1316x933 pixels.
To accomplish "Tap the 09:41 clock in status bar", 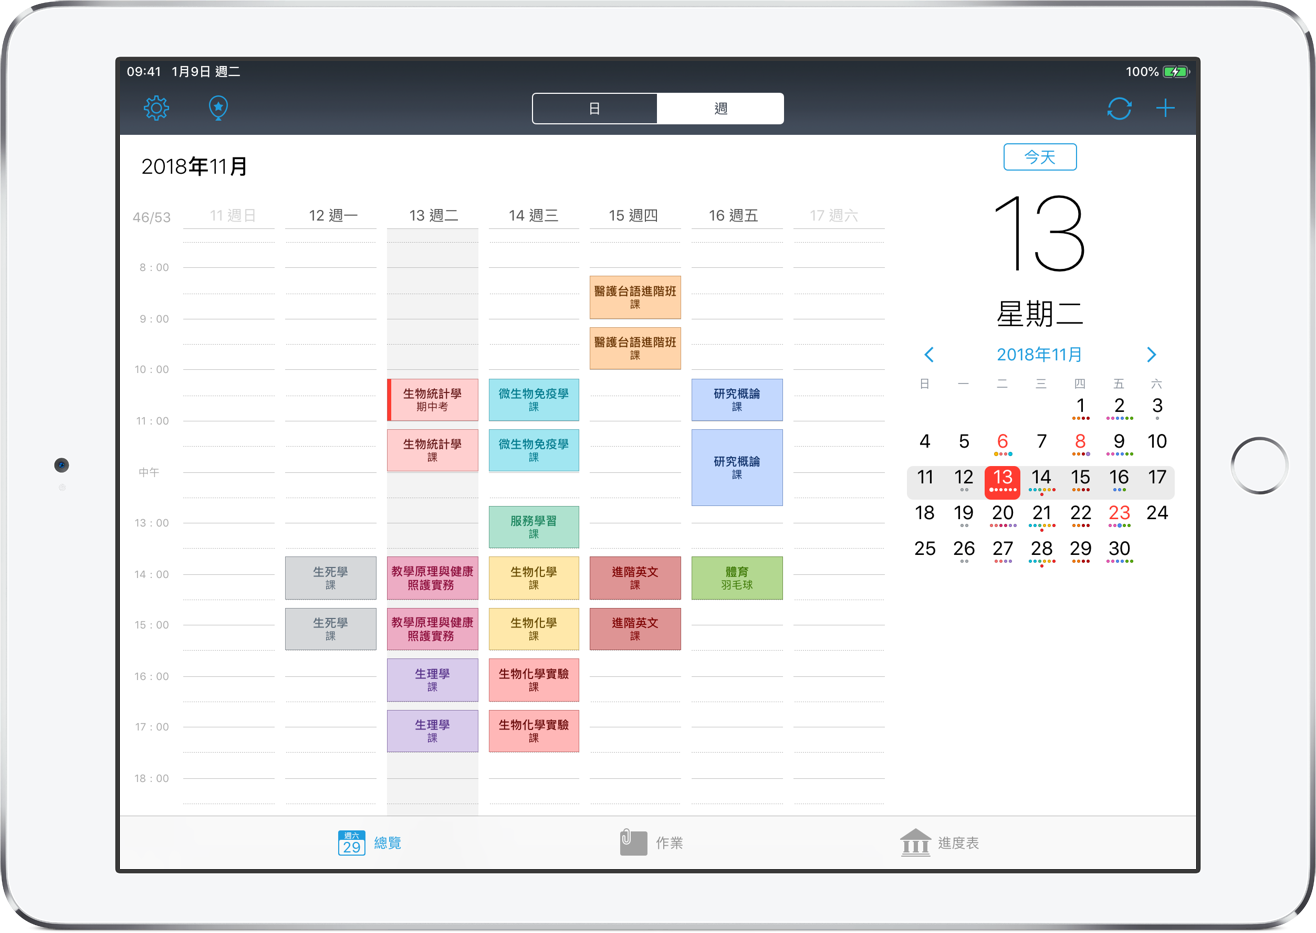I will 144,72.
